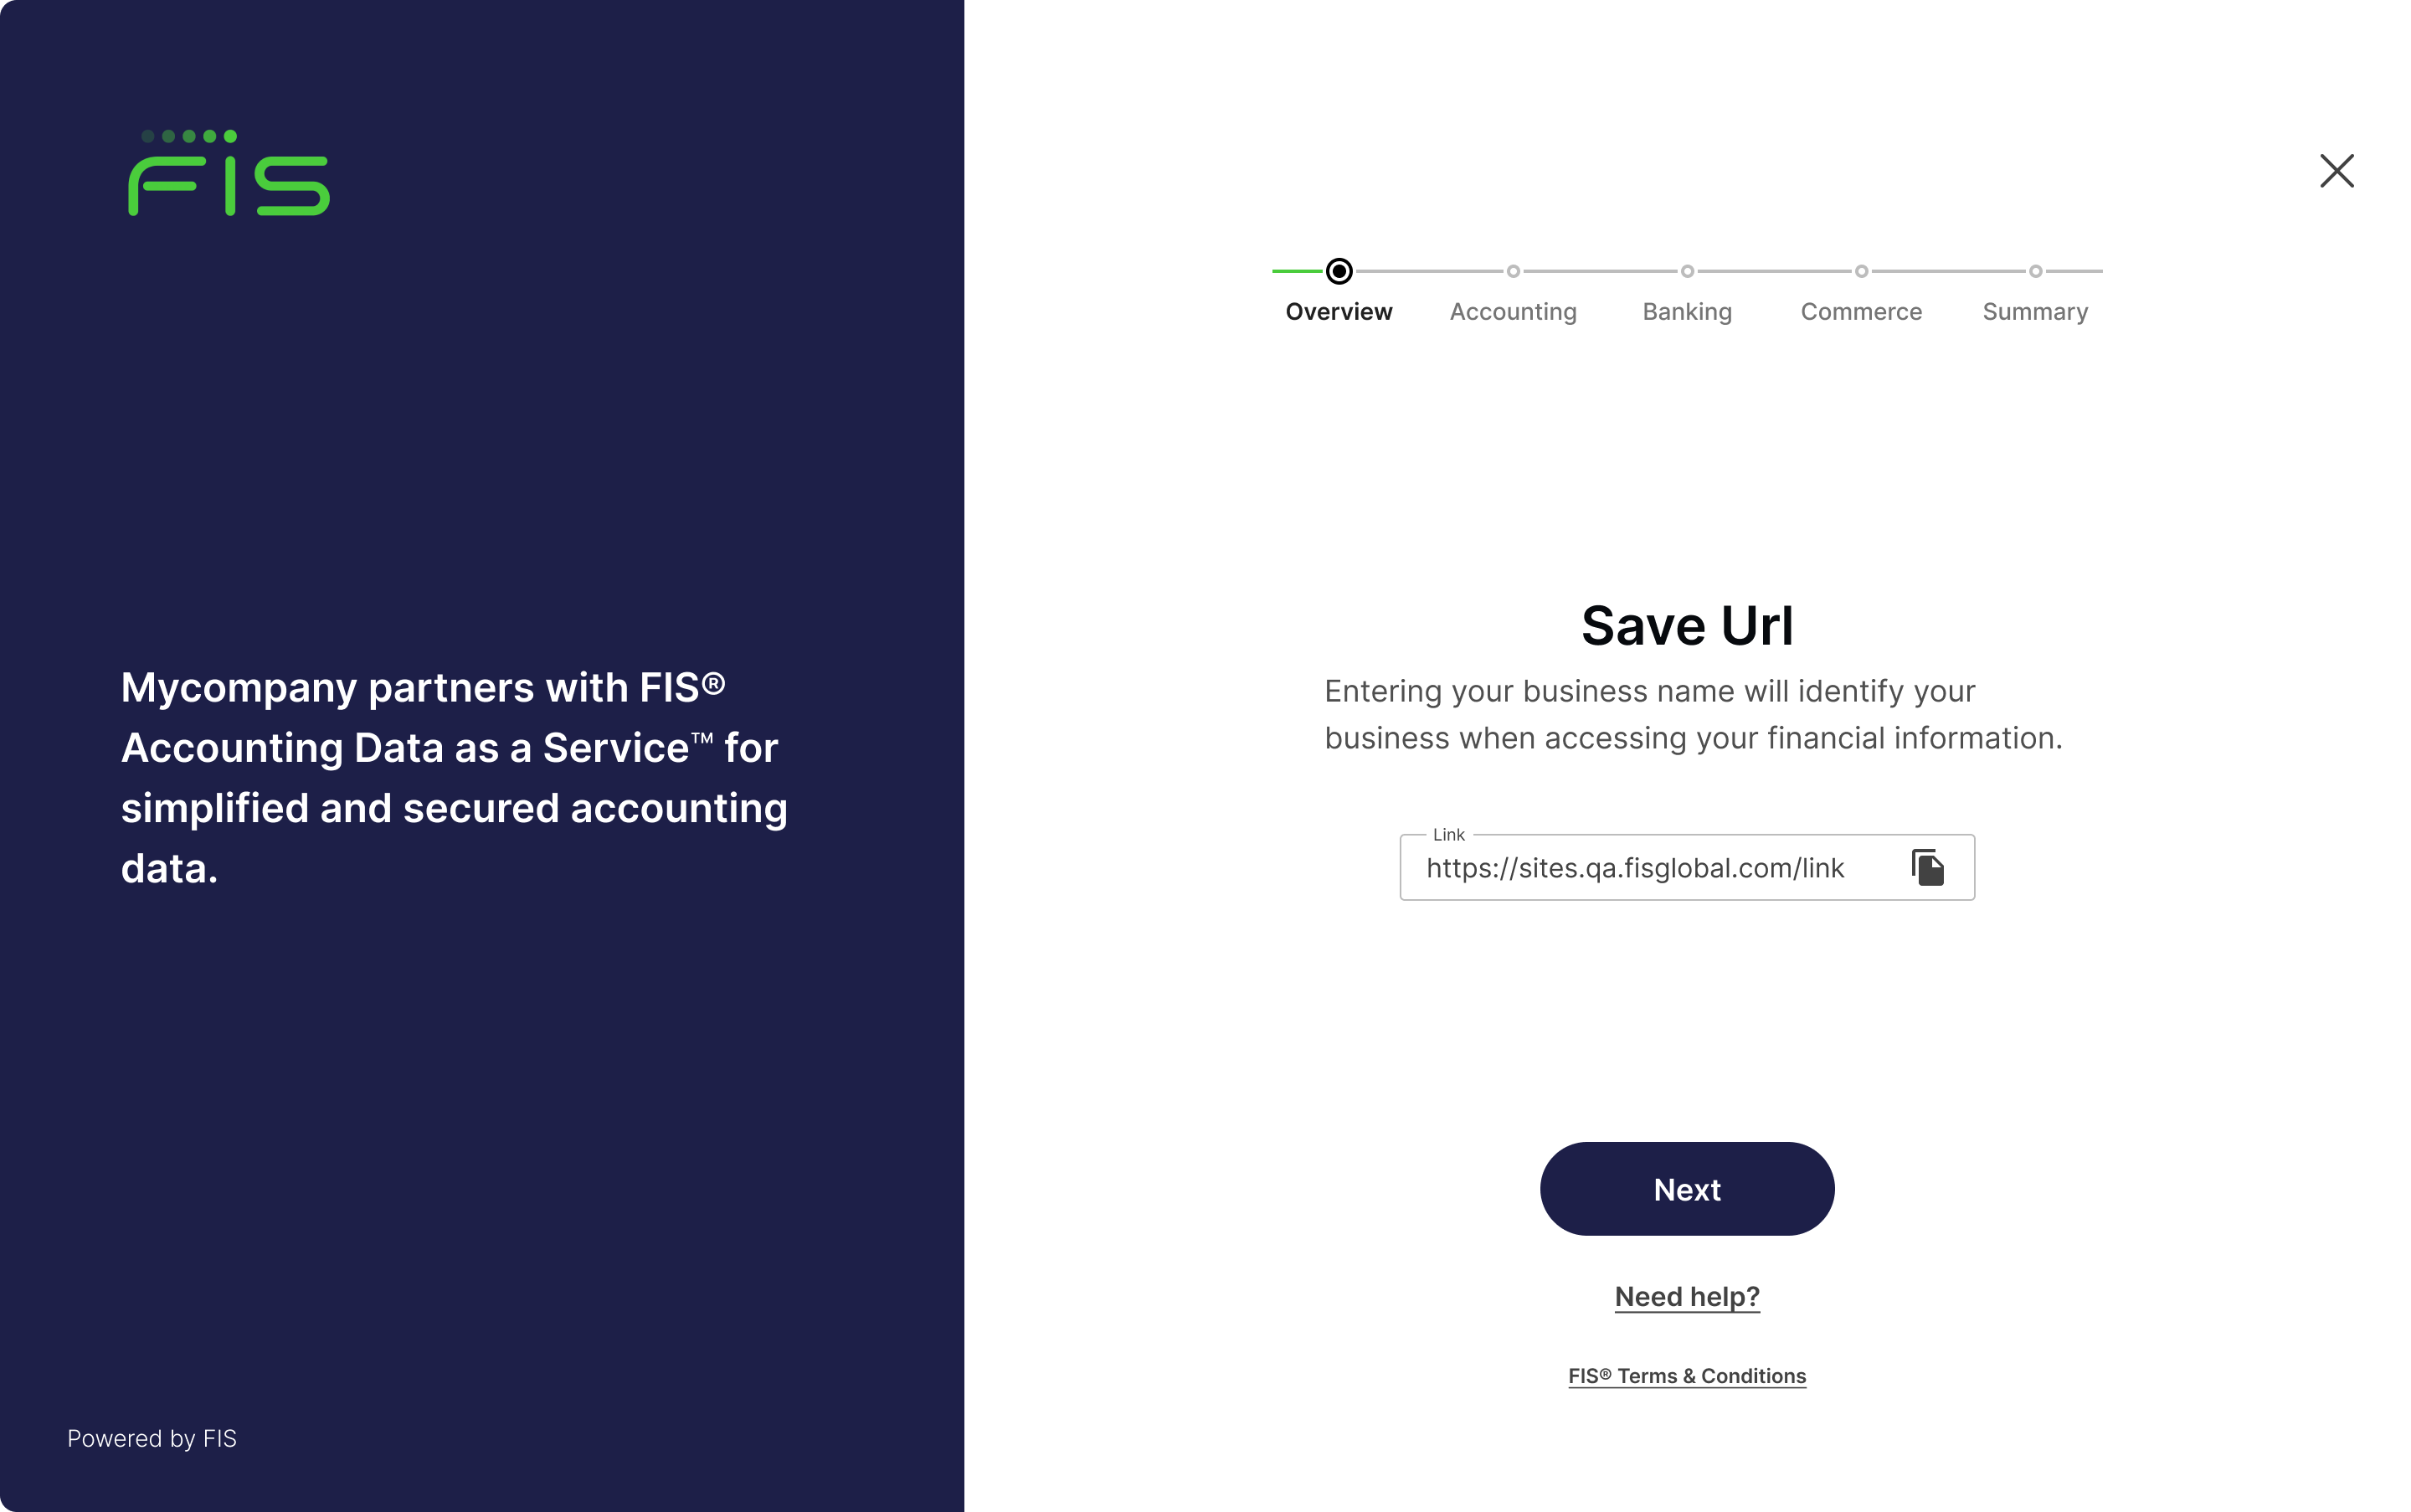Screen dimensions: 2411x1512
Task: Click the FIS logo in top left
Action: click(x=227, y=169)
